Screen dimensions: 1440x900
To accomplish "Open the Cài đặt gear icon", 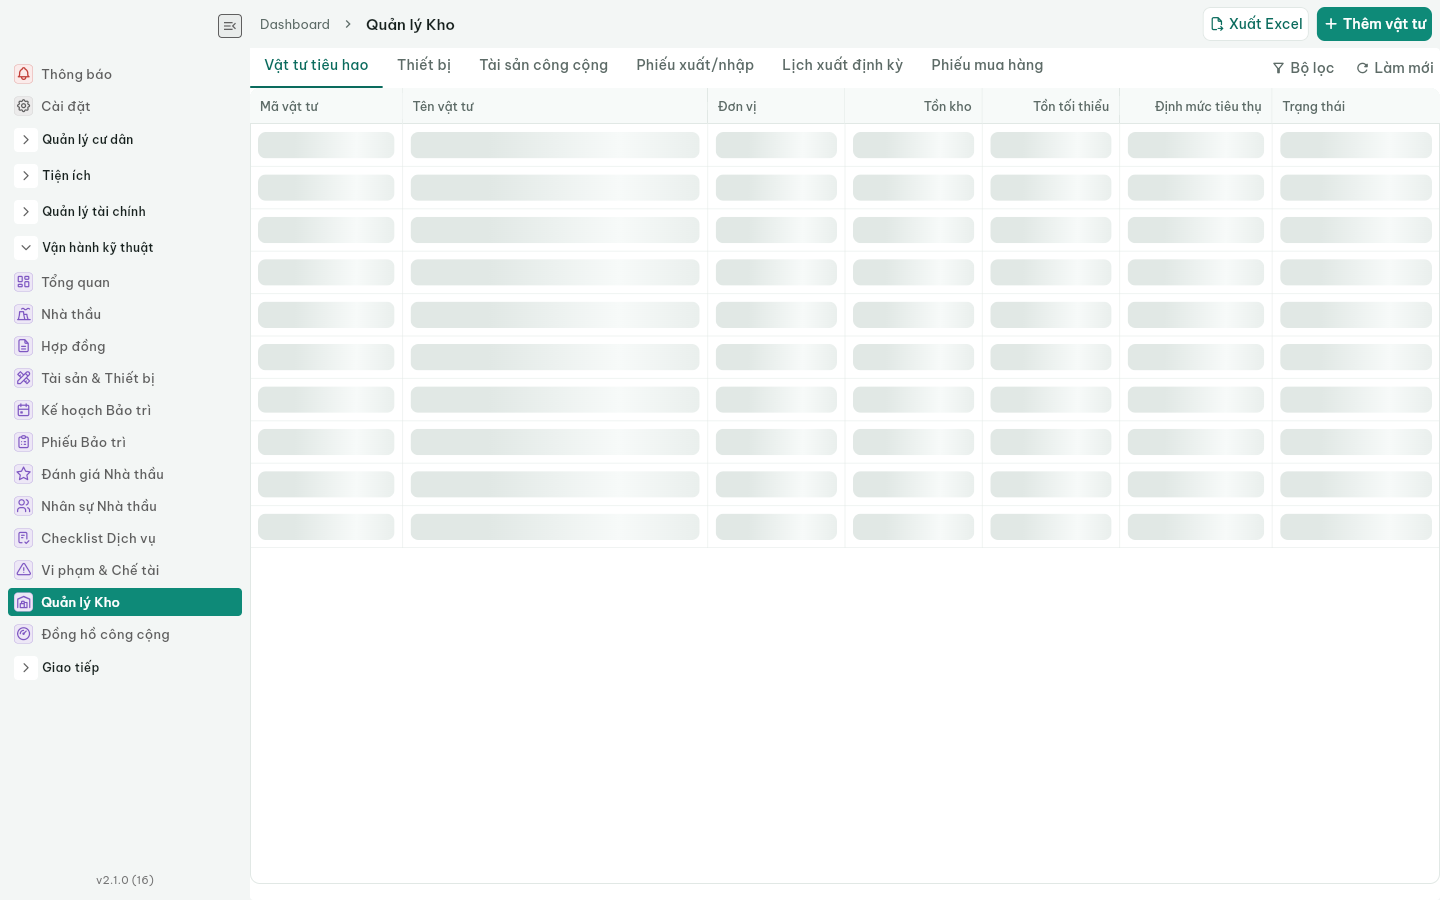I will click(x=24, y=106).
